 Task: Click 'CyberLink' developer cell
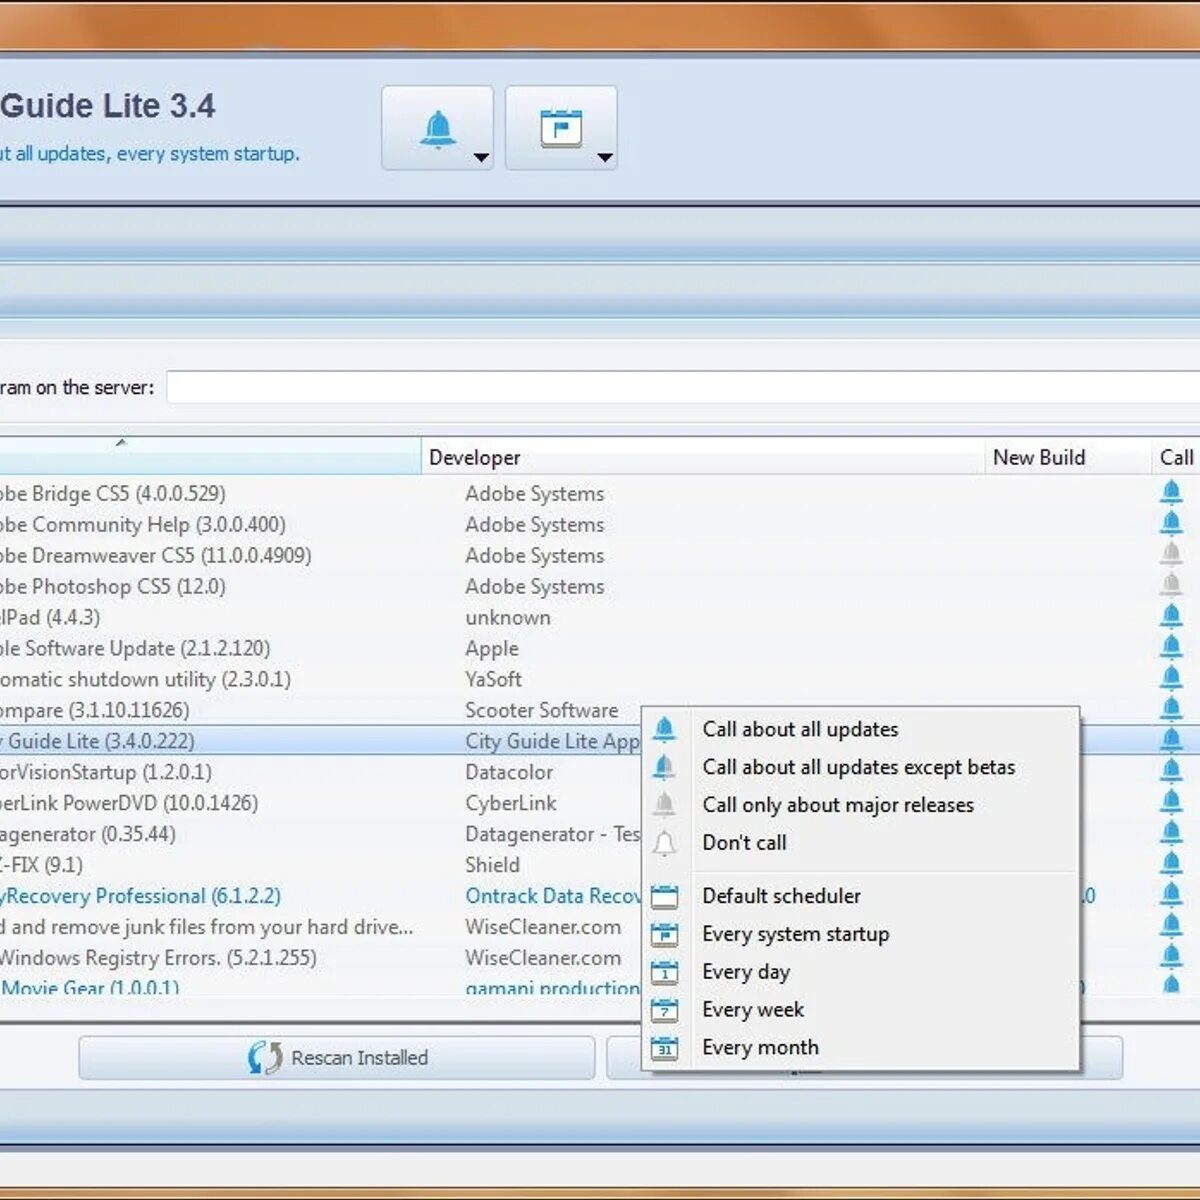510,803
